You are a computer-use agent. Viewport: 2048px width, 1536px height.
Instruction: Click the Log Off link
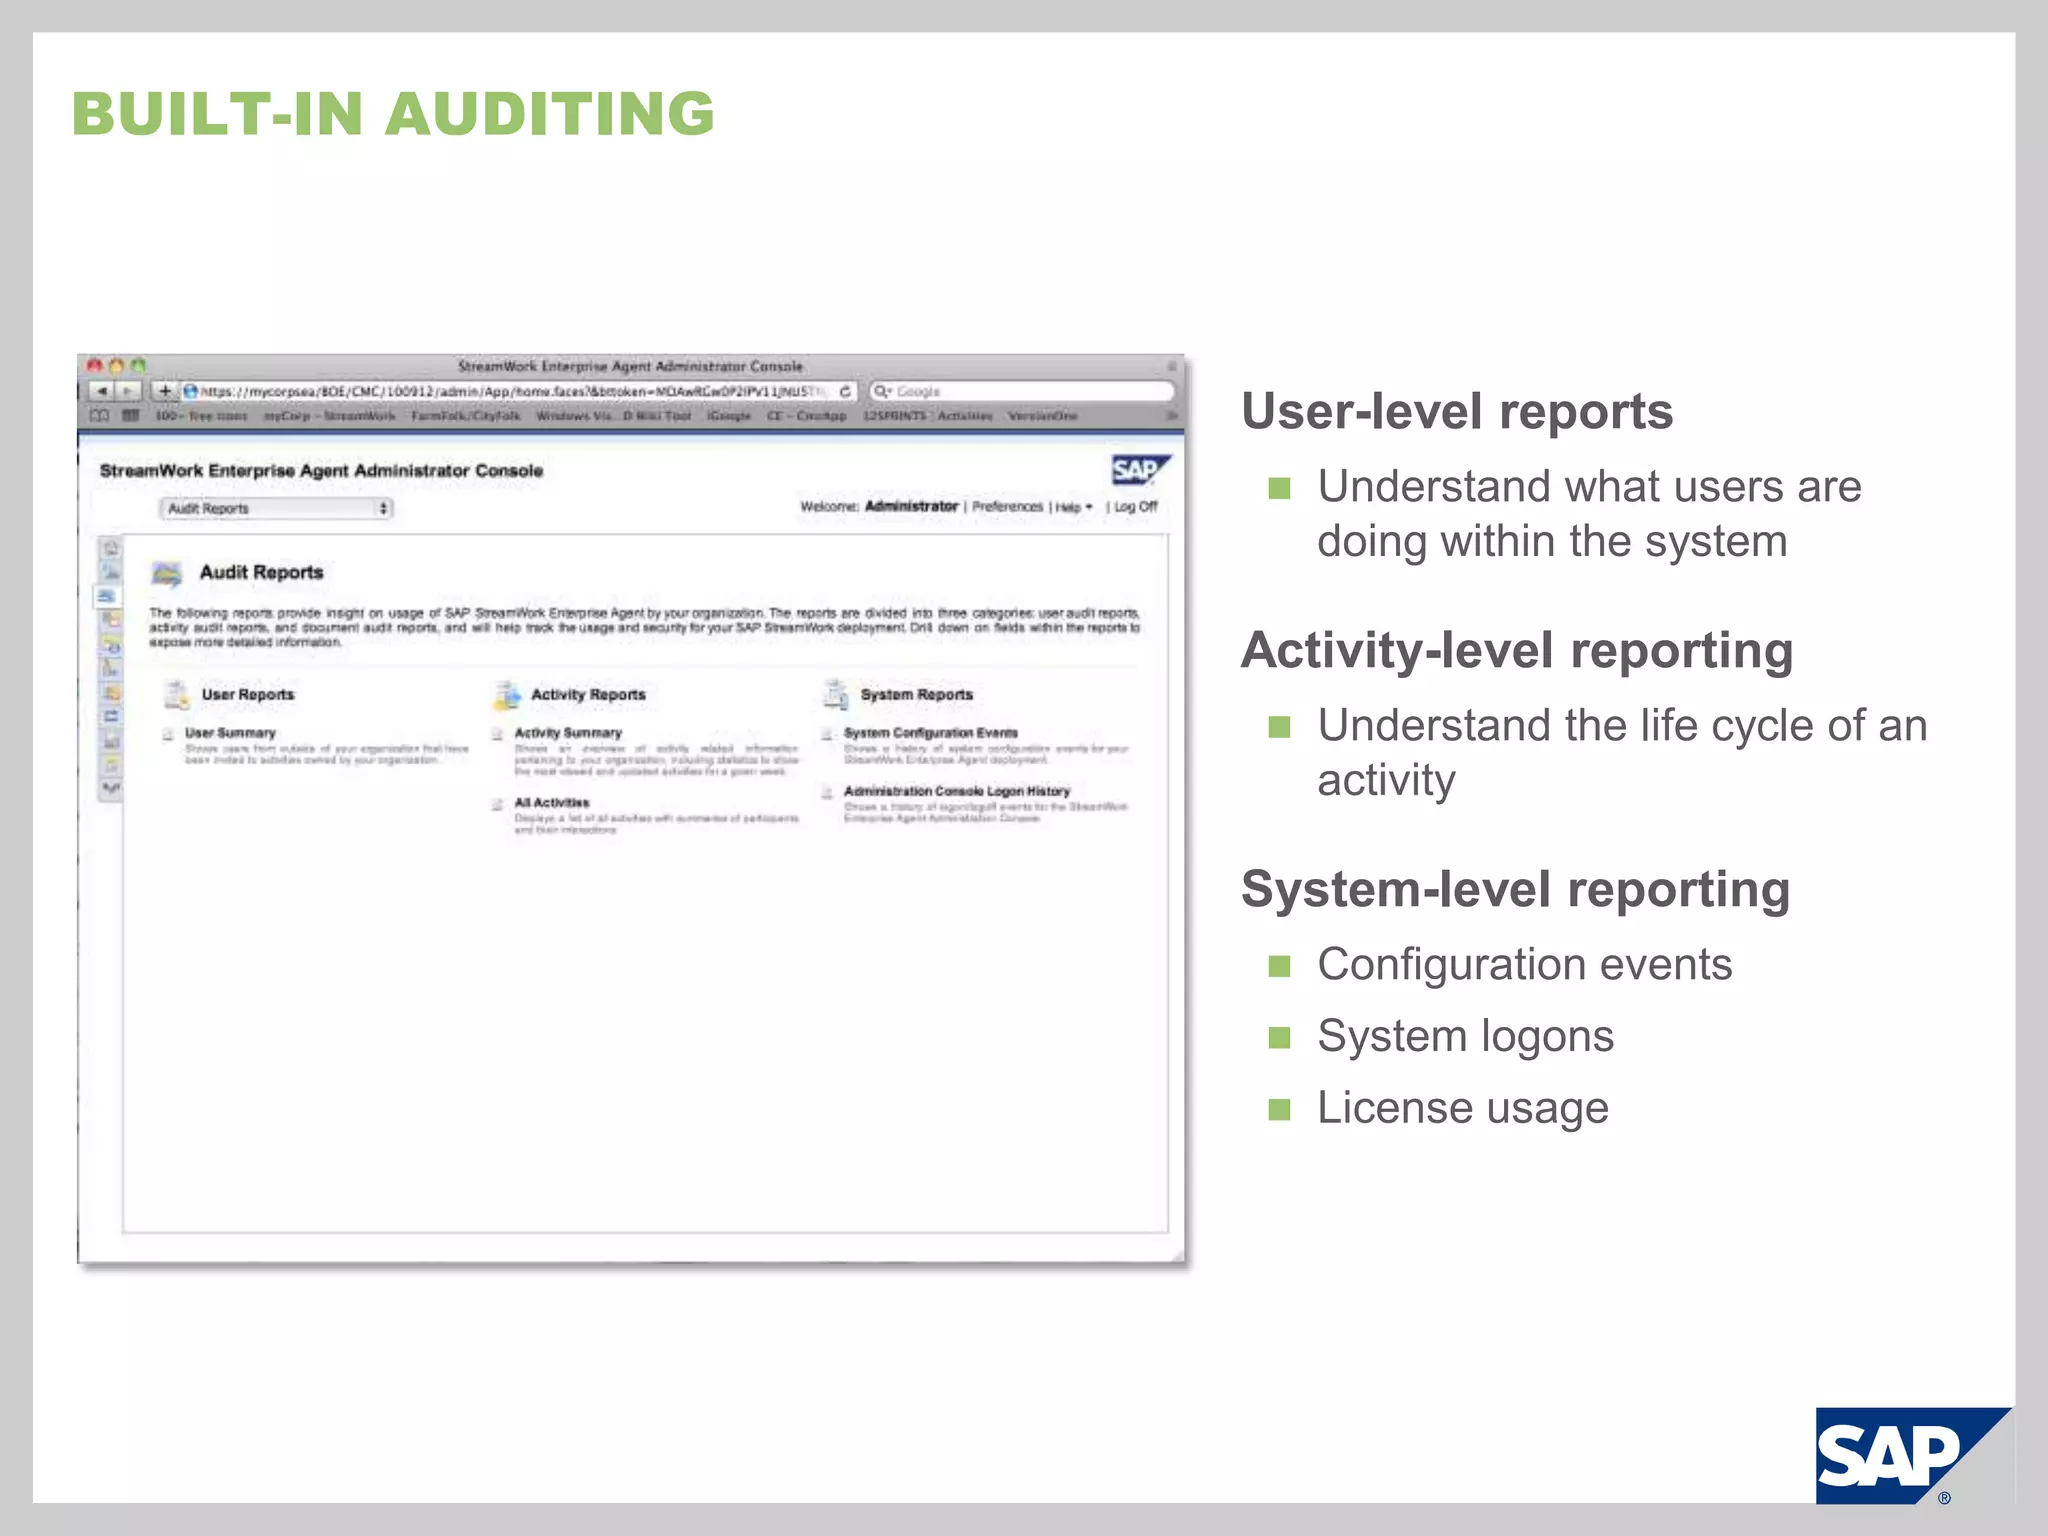(1136, 507)
